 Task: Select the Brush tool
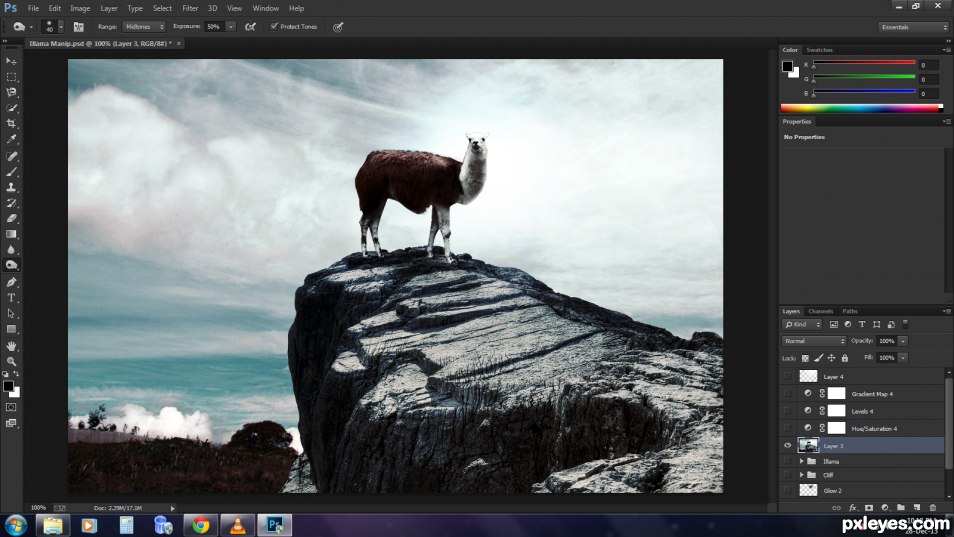[11, 172]
